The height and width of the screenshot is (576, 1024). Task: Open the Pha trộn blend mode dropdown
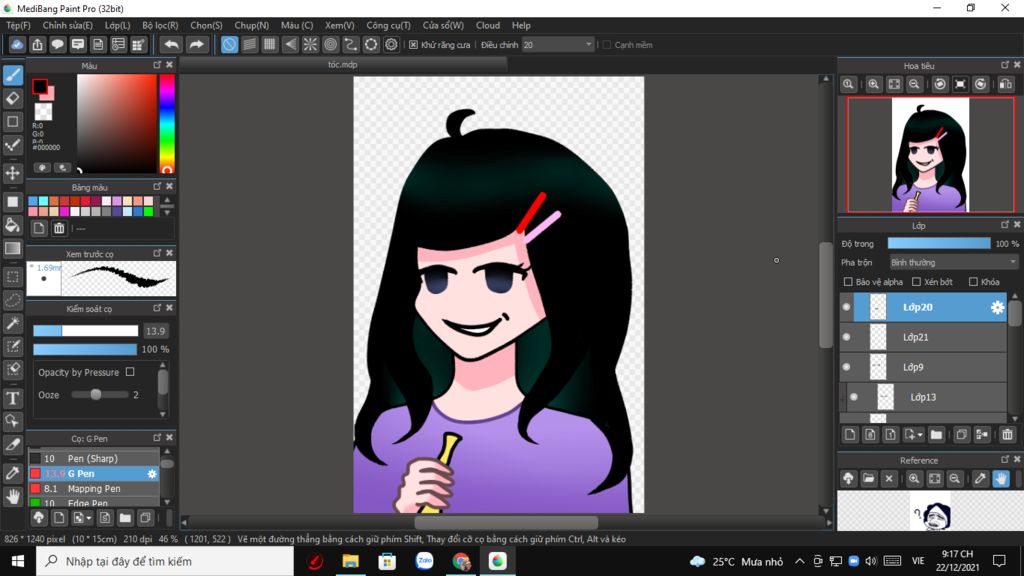953,263
